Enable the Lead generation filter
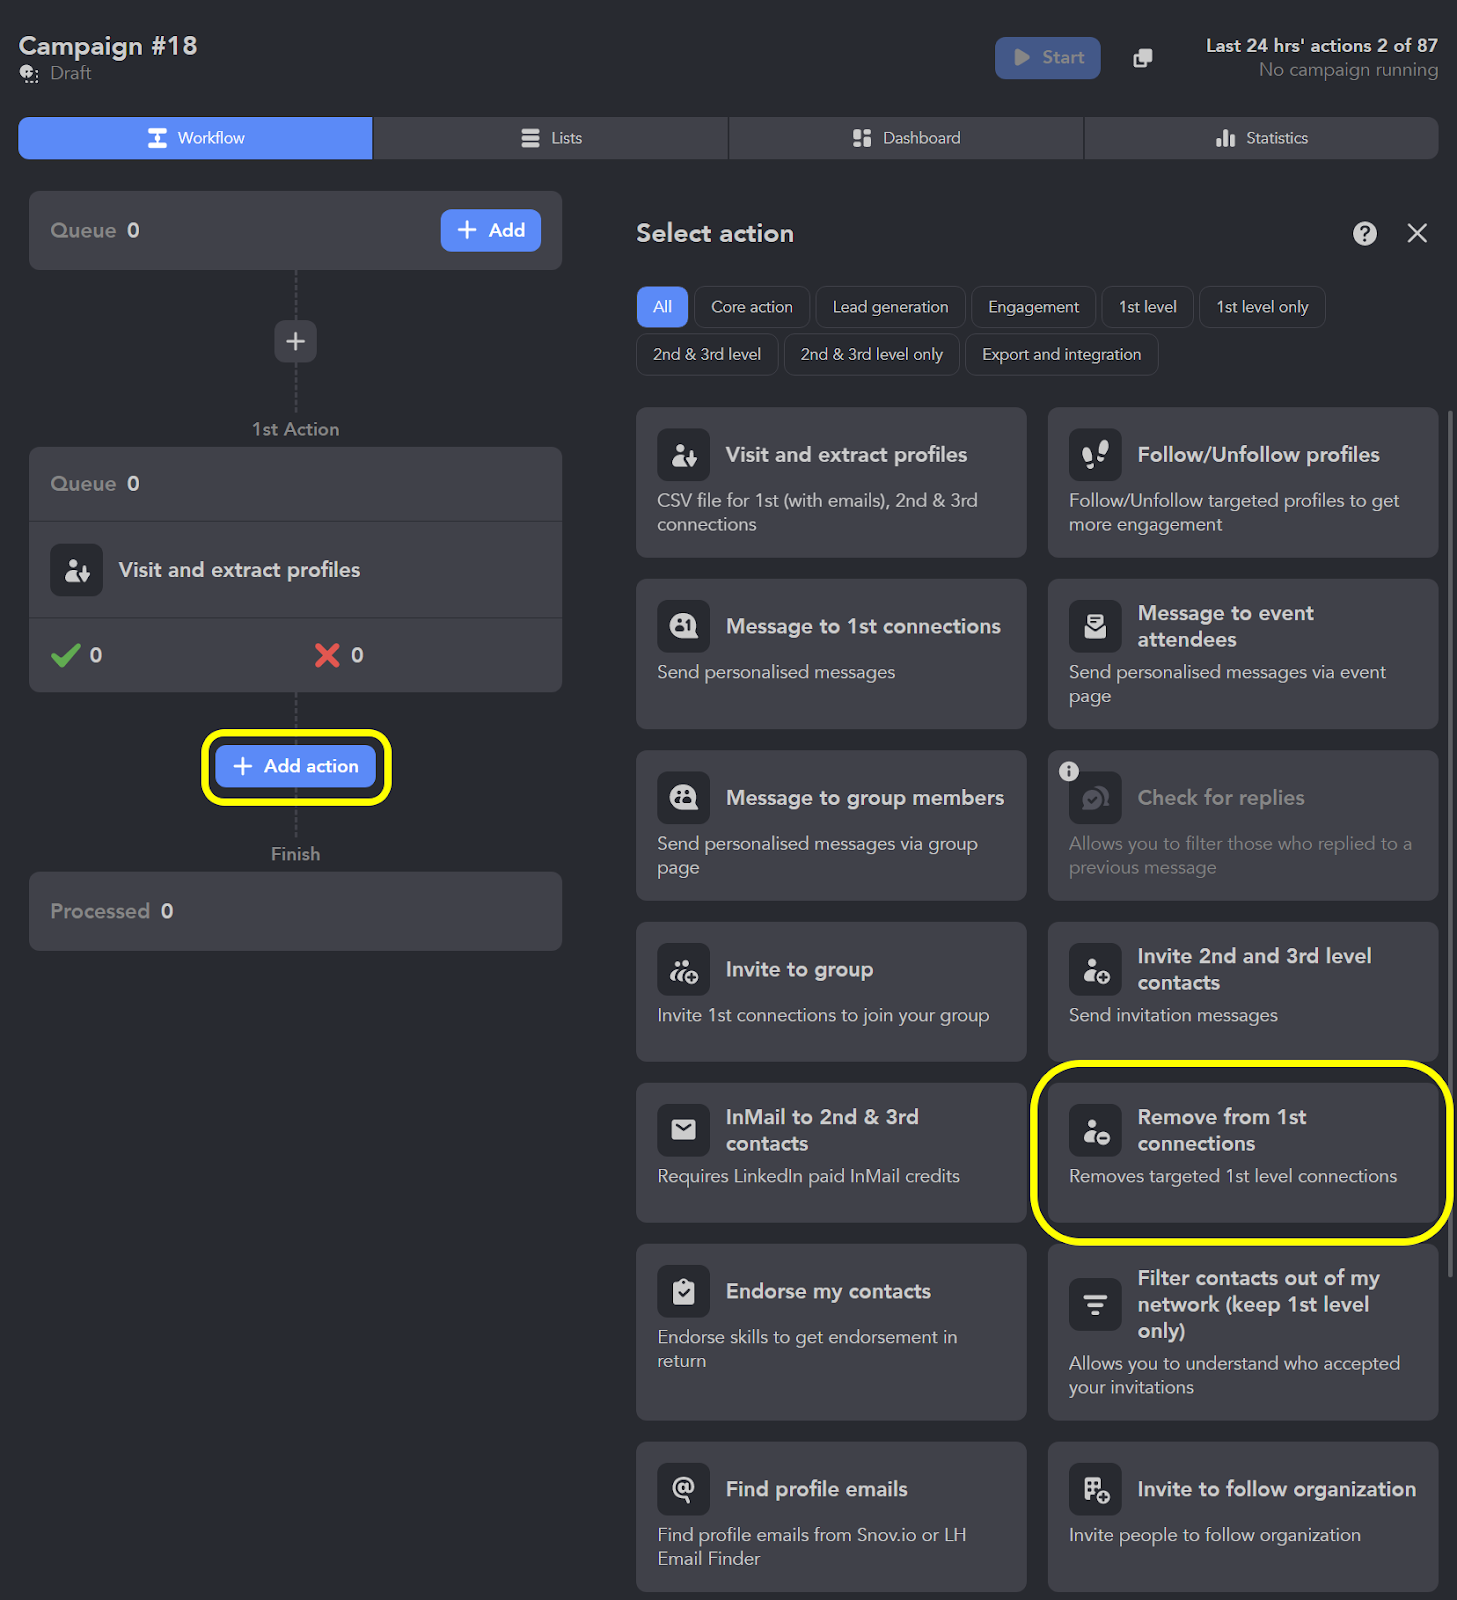The image size is (1457, 1600). click(x=890, y=307)
